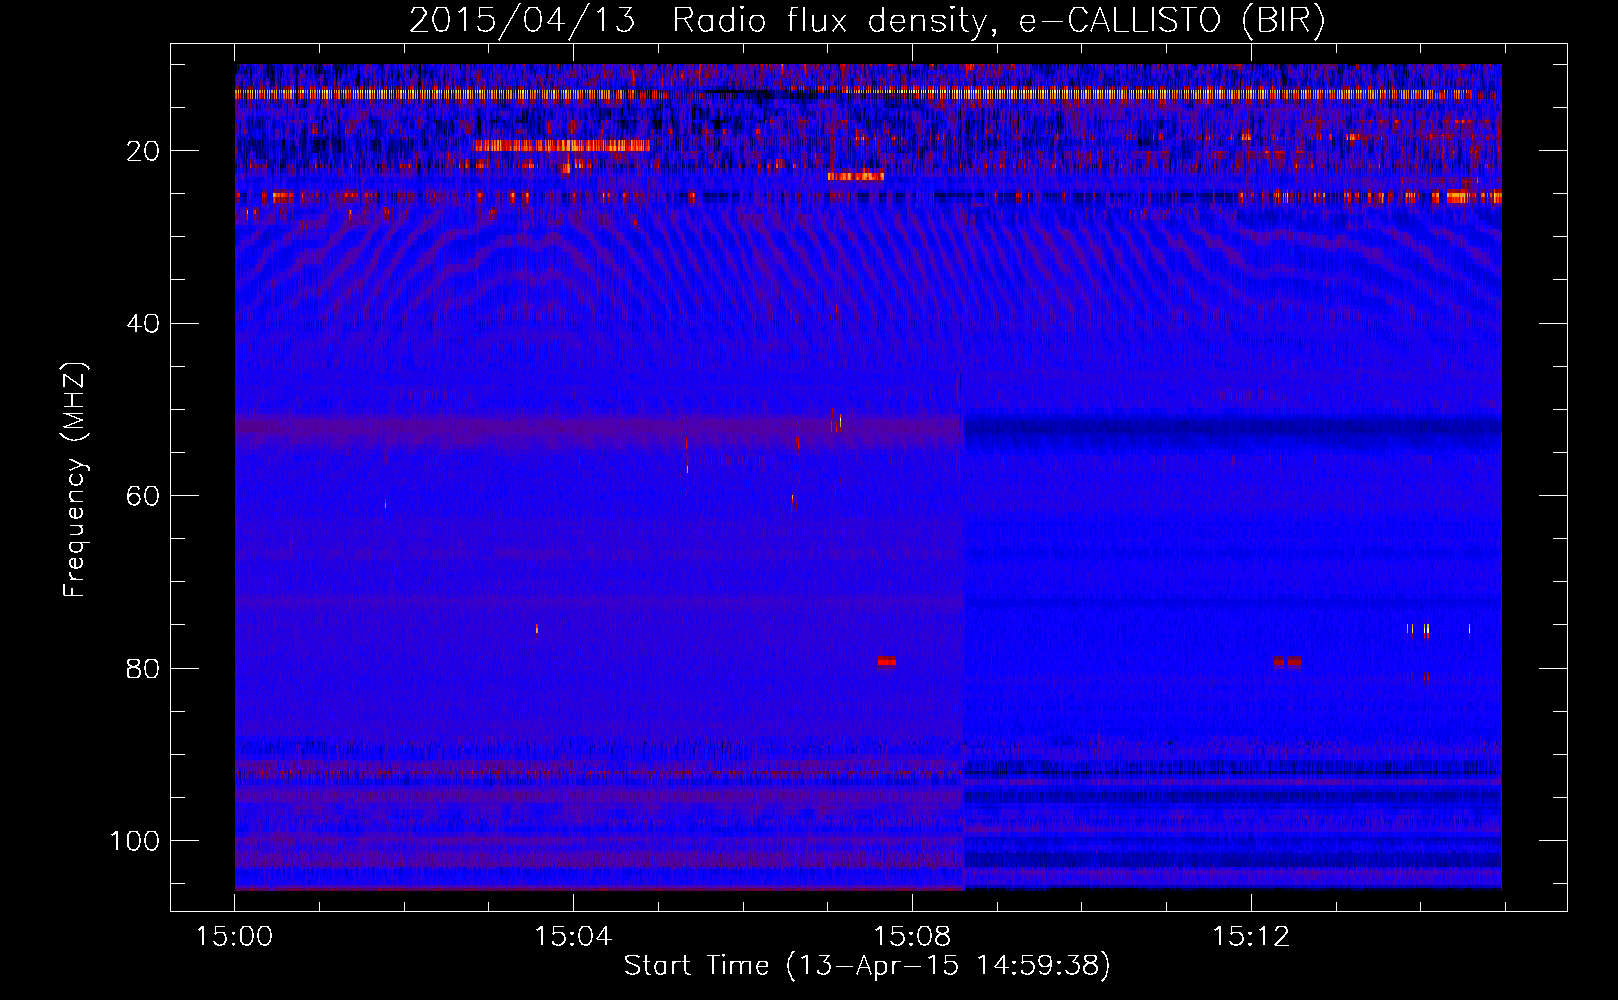Click the 100 MHz frequency tick label
The width and height of the screenshot is (1618, 1000).
pyautogui.click(x=135, y=841)
